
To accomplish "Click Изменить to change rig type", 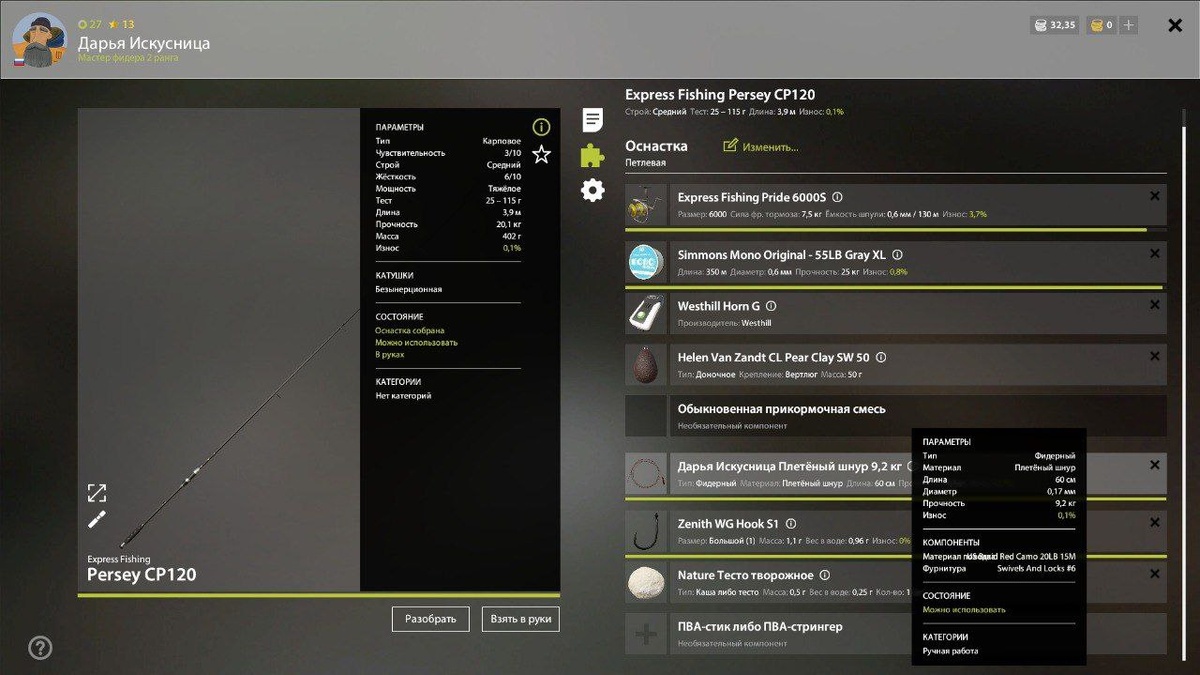I will [x=761, y=146].
